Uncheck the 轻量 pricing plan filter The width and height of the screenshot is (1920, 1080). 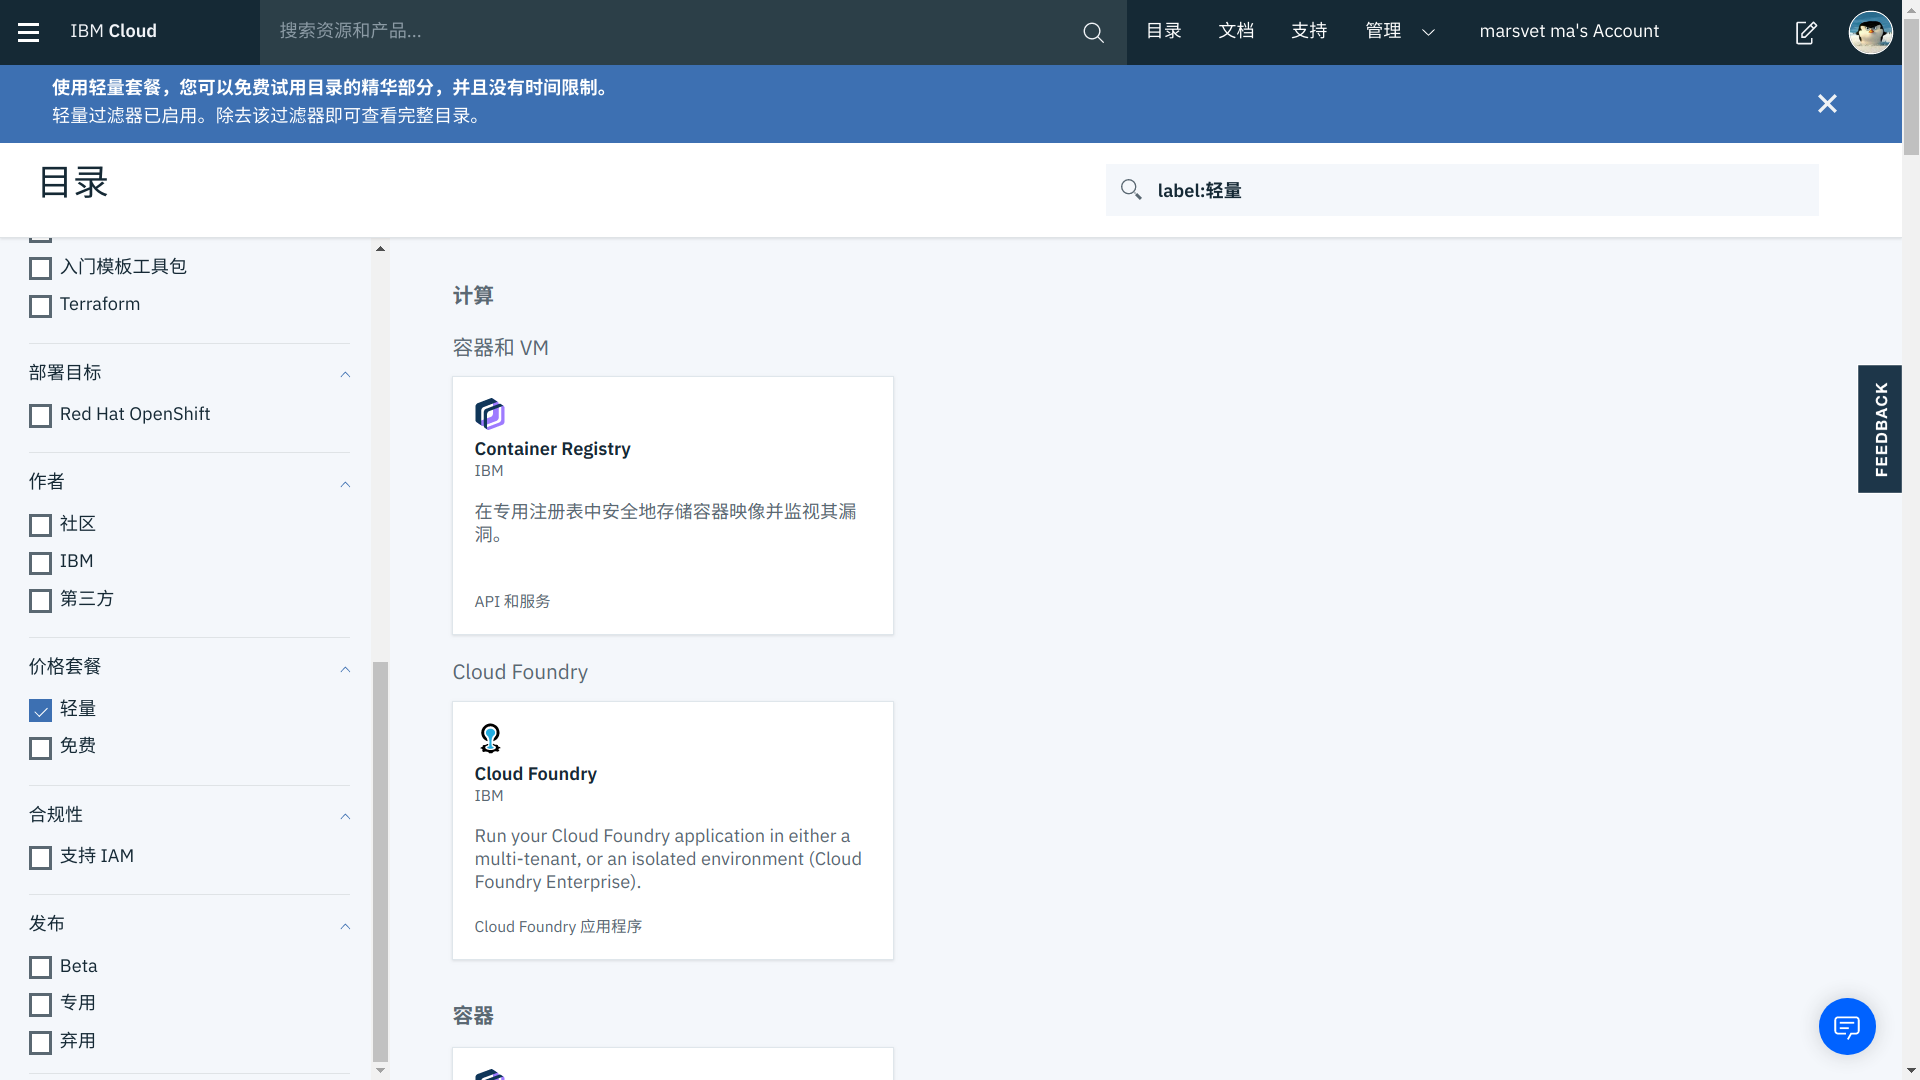tap(40, 710)
